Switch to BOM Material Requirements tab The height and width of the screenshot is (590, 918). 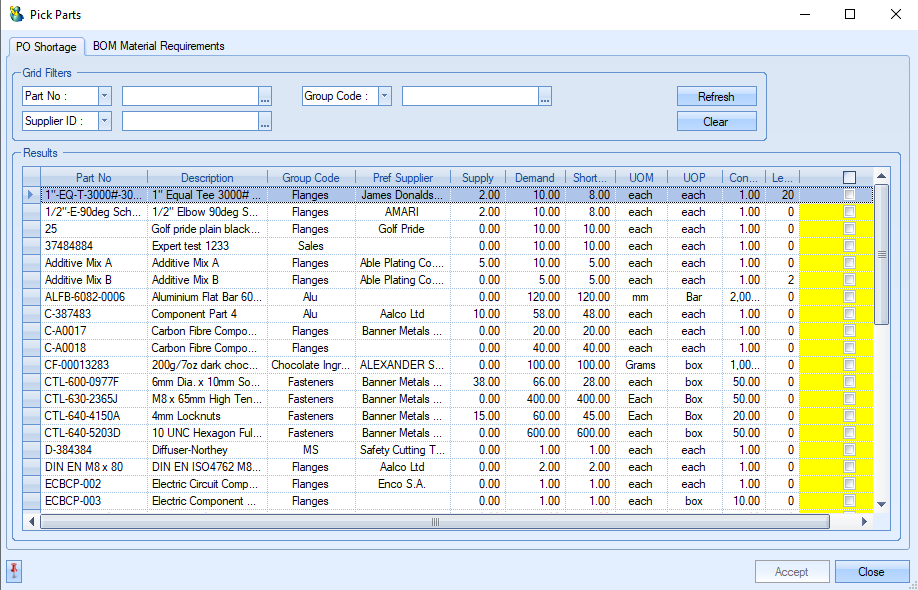(158, 46)
